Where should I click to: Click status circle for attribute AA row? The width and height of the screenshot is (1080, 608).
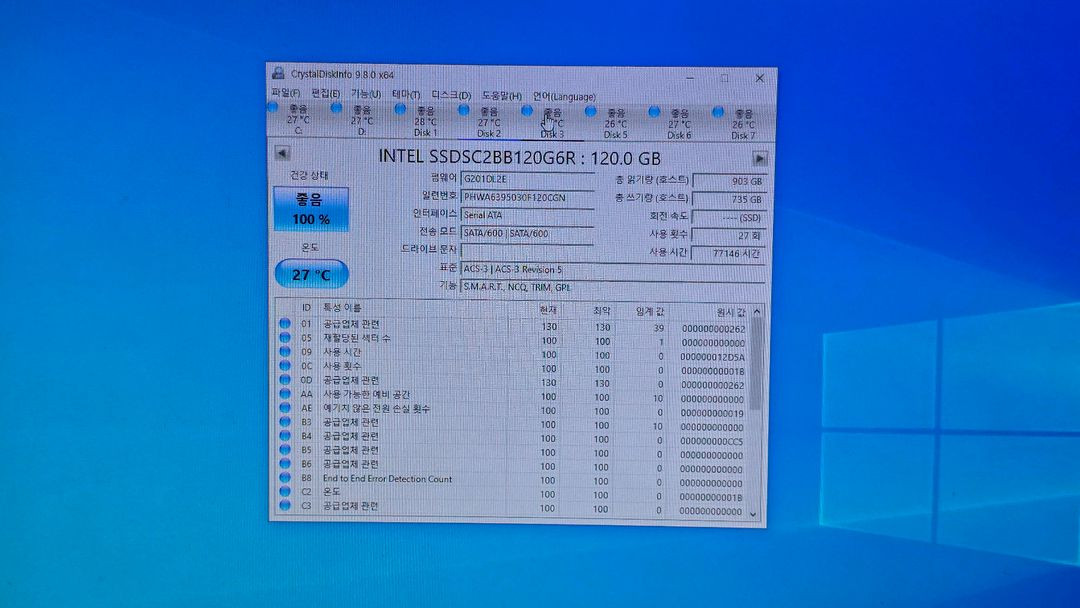(284, 394)
